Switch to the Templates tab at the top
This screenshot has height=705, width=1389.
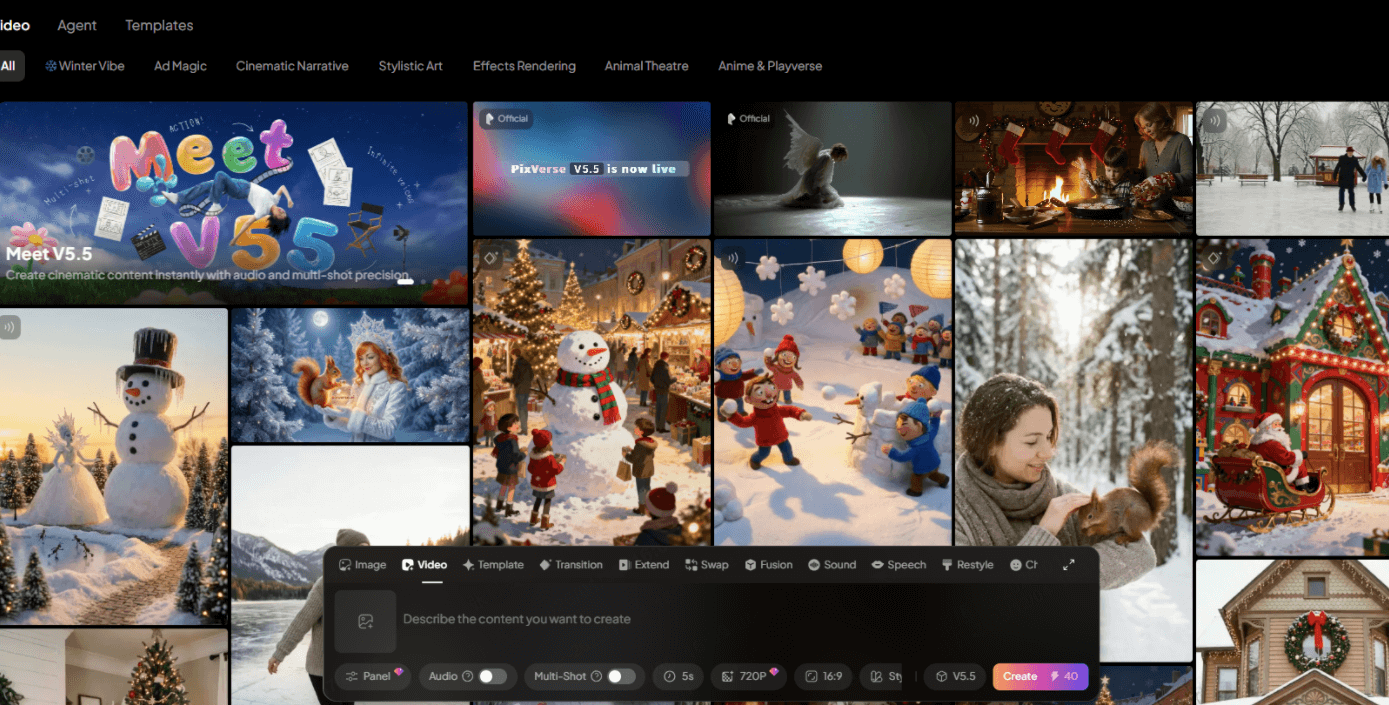[x=159, y=25]
